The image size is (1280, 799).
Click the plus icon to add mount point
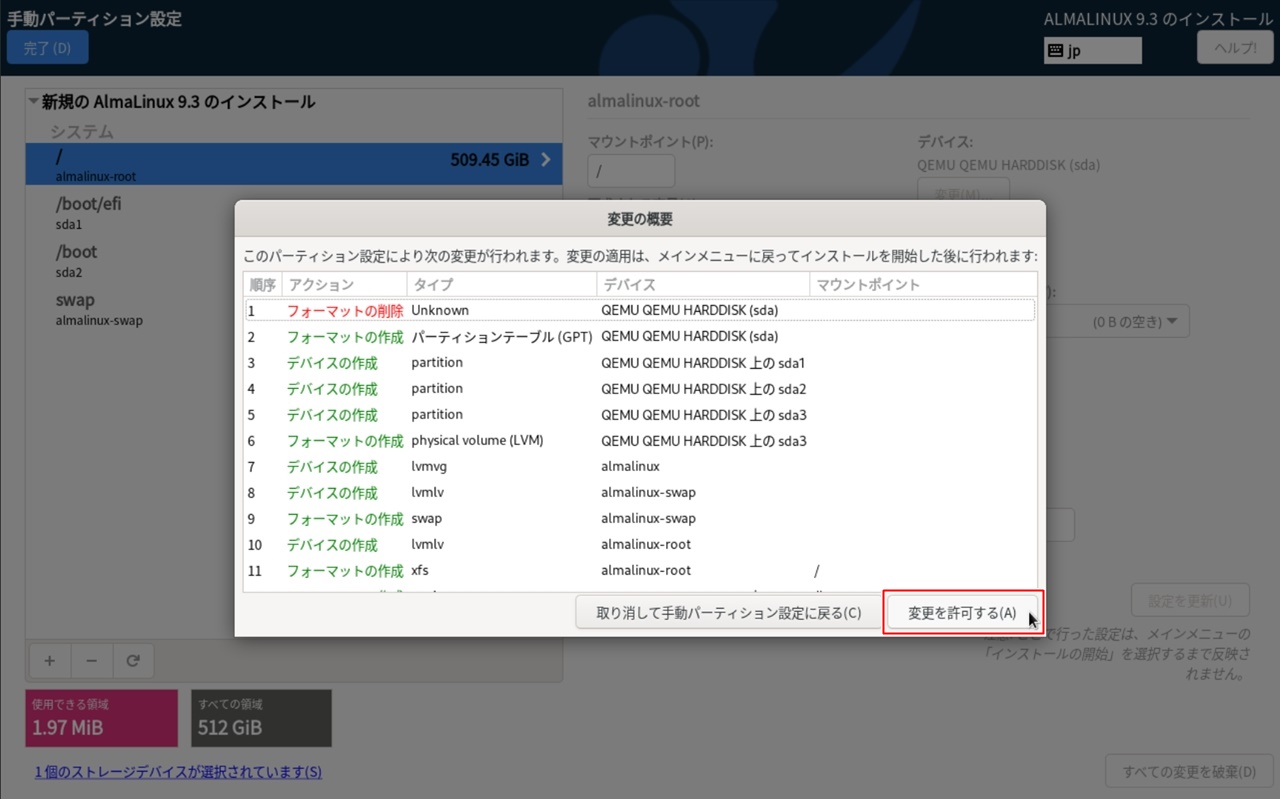(49, 661)
